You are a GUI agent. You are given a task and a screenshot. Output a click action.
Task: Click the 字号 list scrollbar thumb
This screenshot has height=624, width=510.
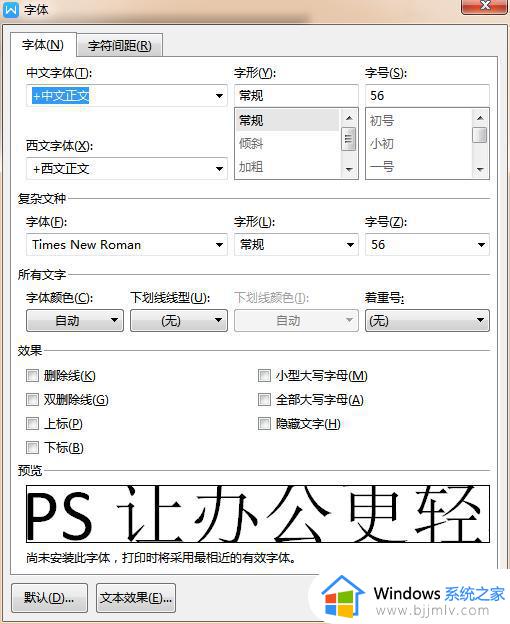[479, 135]
